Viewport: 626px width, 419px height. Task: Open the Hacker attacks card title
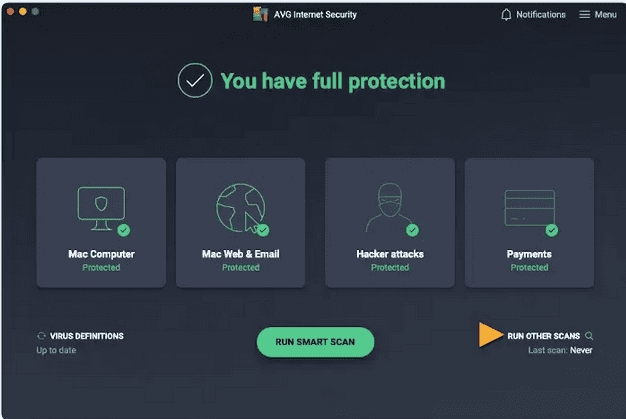(390, 254)
